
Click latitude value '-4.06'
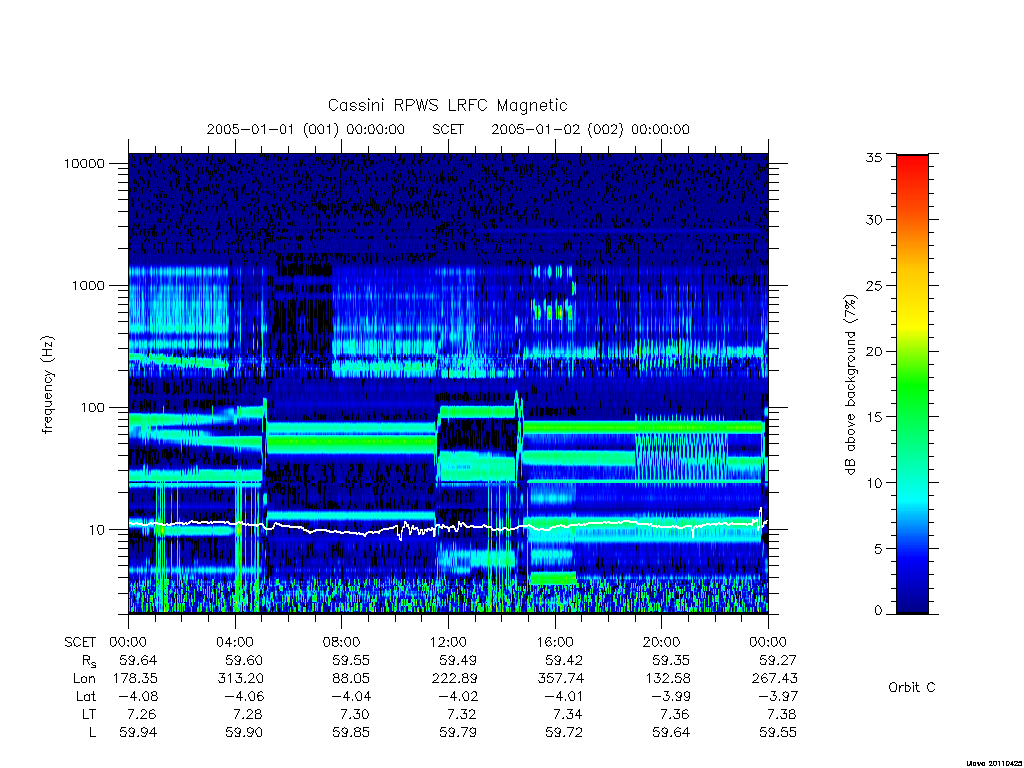coord(244,697)
